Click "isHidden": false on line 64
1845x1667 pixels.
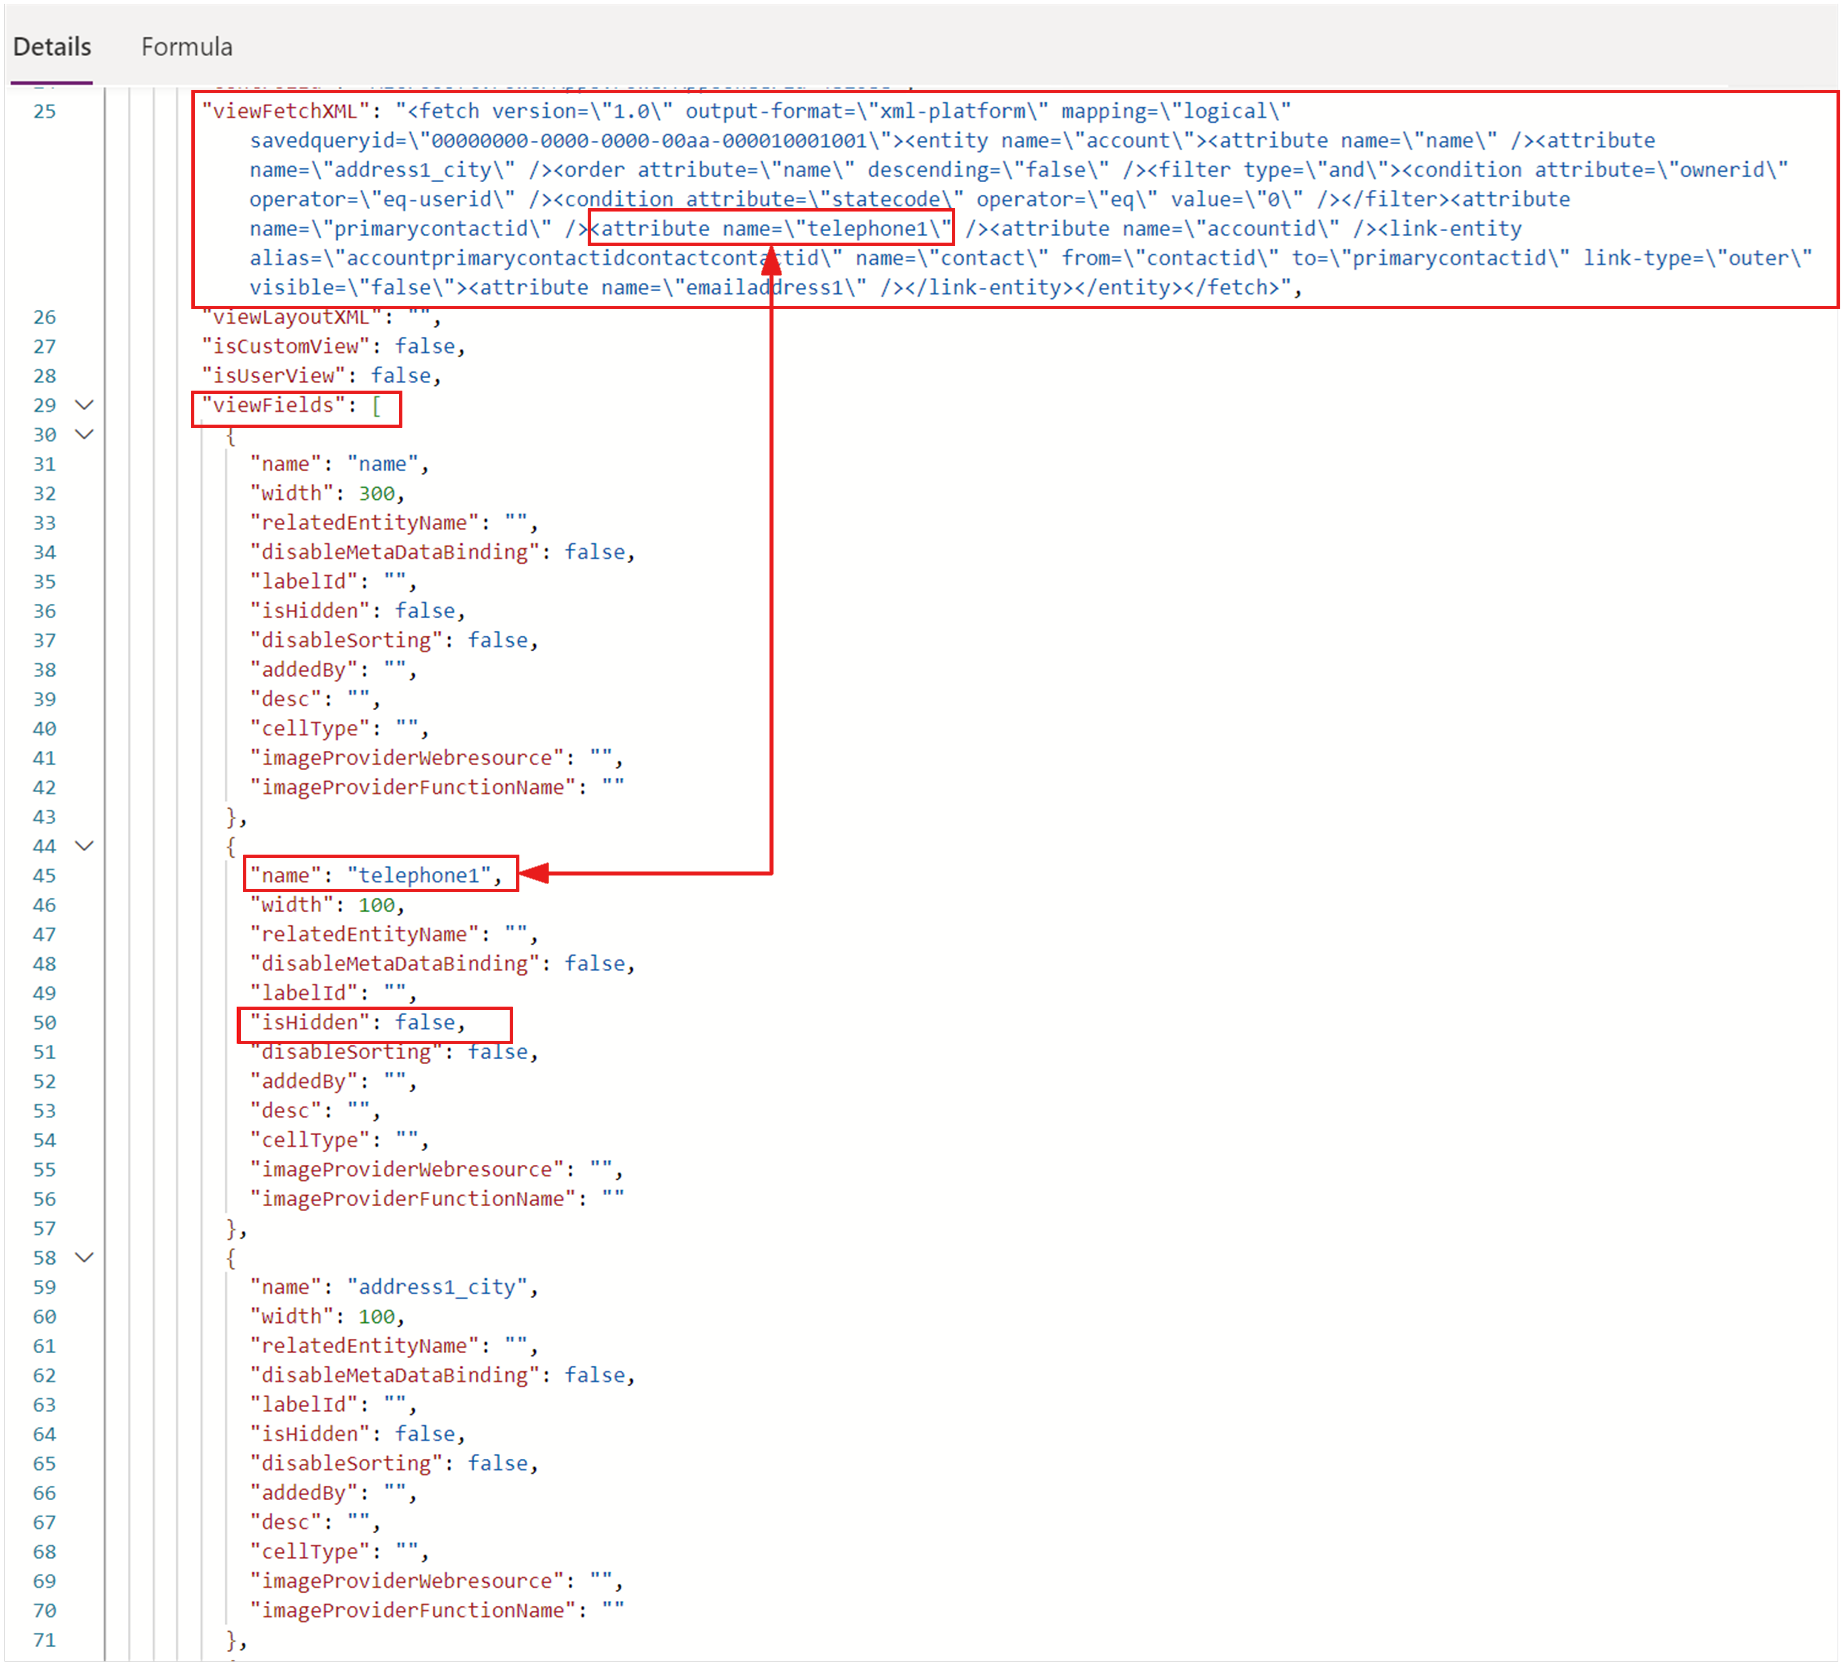(x=358, y=1434)
